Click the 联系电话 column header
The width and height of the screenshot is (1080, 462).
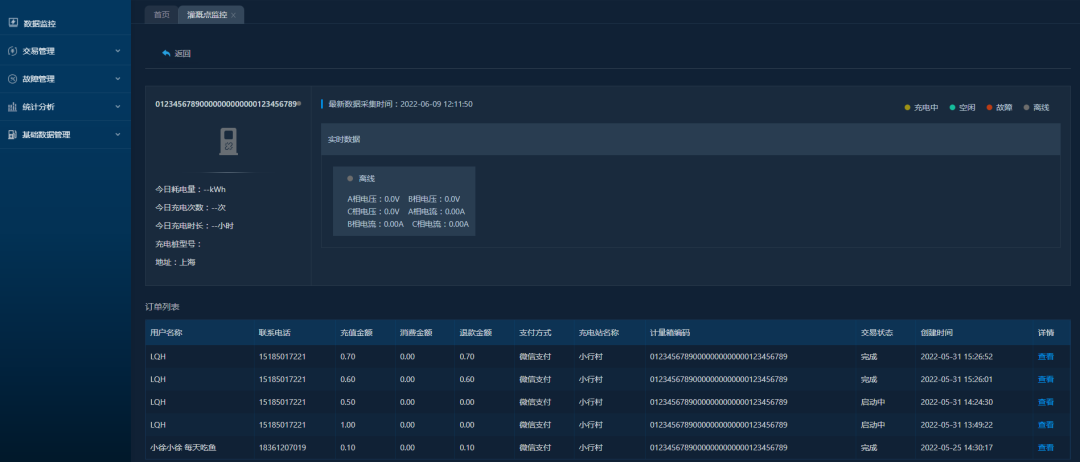click(274, 333)
